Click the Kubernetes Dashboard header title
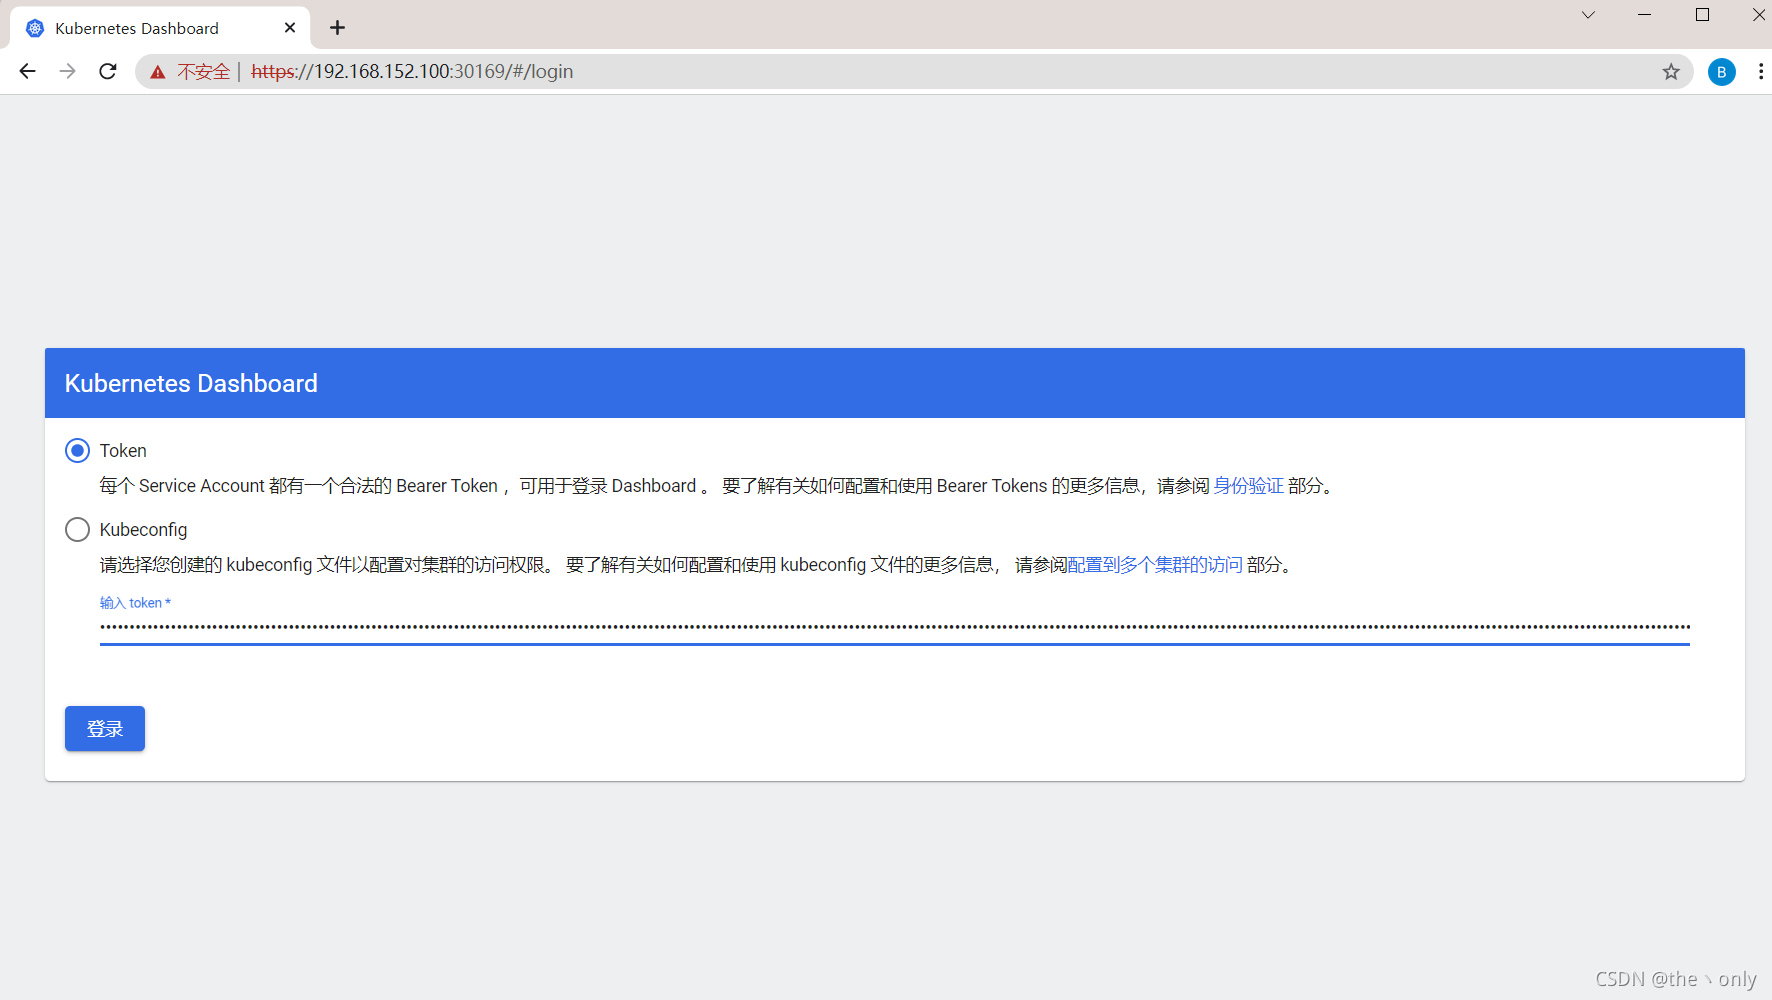Image resolution: width=1772 pixels, height=1000 pixels. (x=191, y=383)
